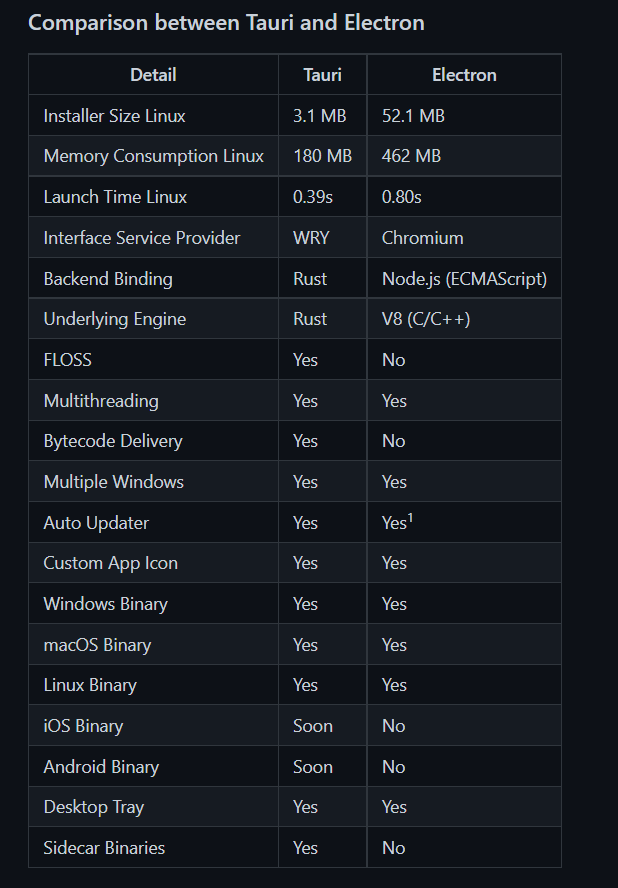The image size is (618, 888).
Task: Click the 52.1 MB installer size cell
Action: click(413, 116)
